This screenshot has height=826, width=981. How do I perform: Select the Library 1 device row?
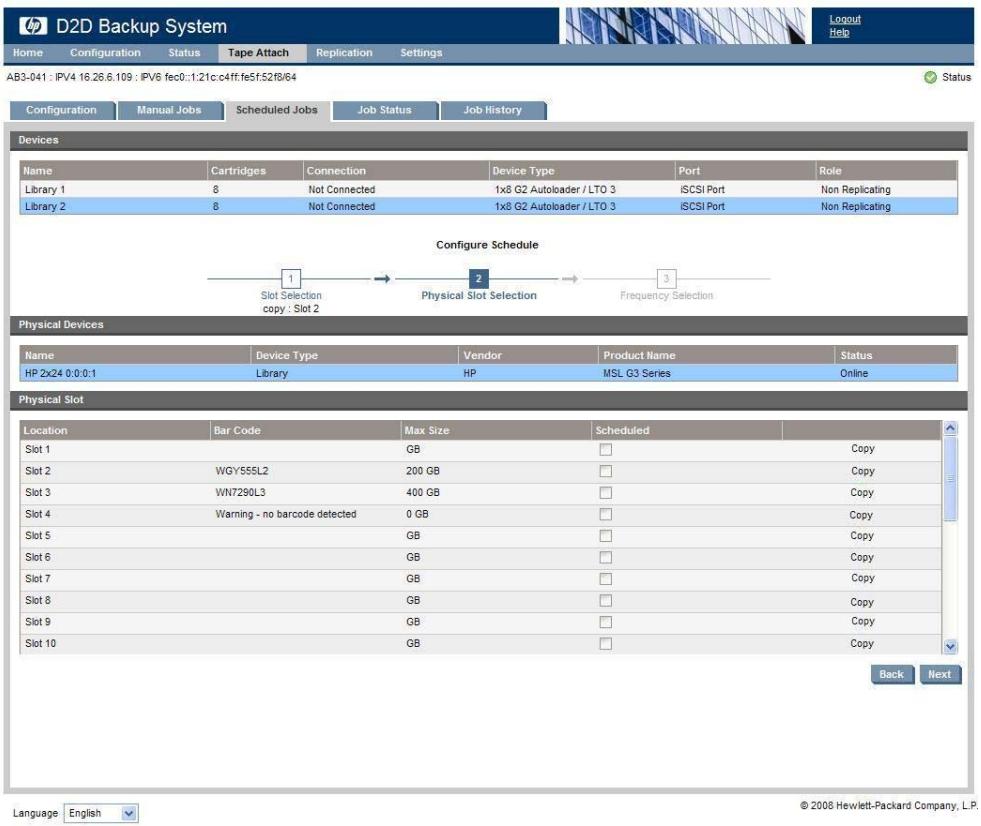[x=488, y=190]
